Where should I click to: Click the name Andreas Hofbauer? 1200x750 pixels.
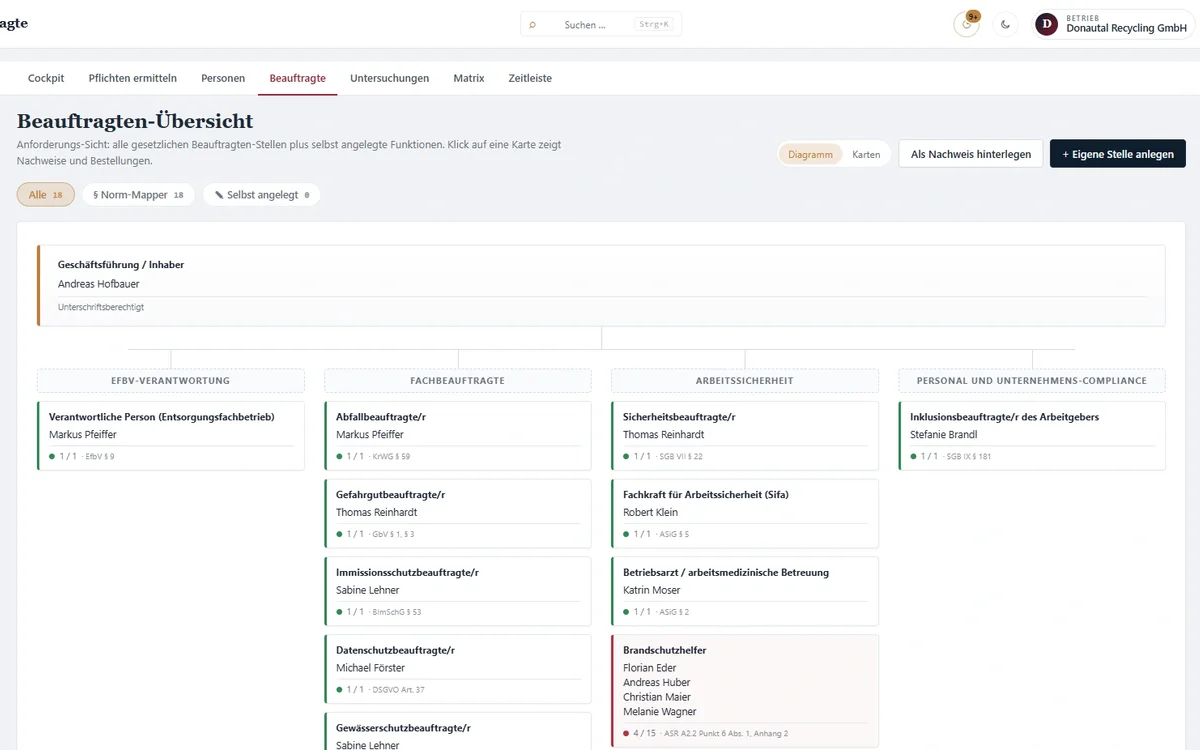[x=99, y=284]
